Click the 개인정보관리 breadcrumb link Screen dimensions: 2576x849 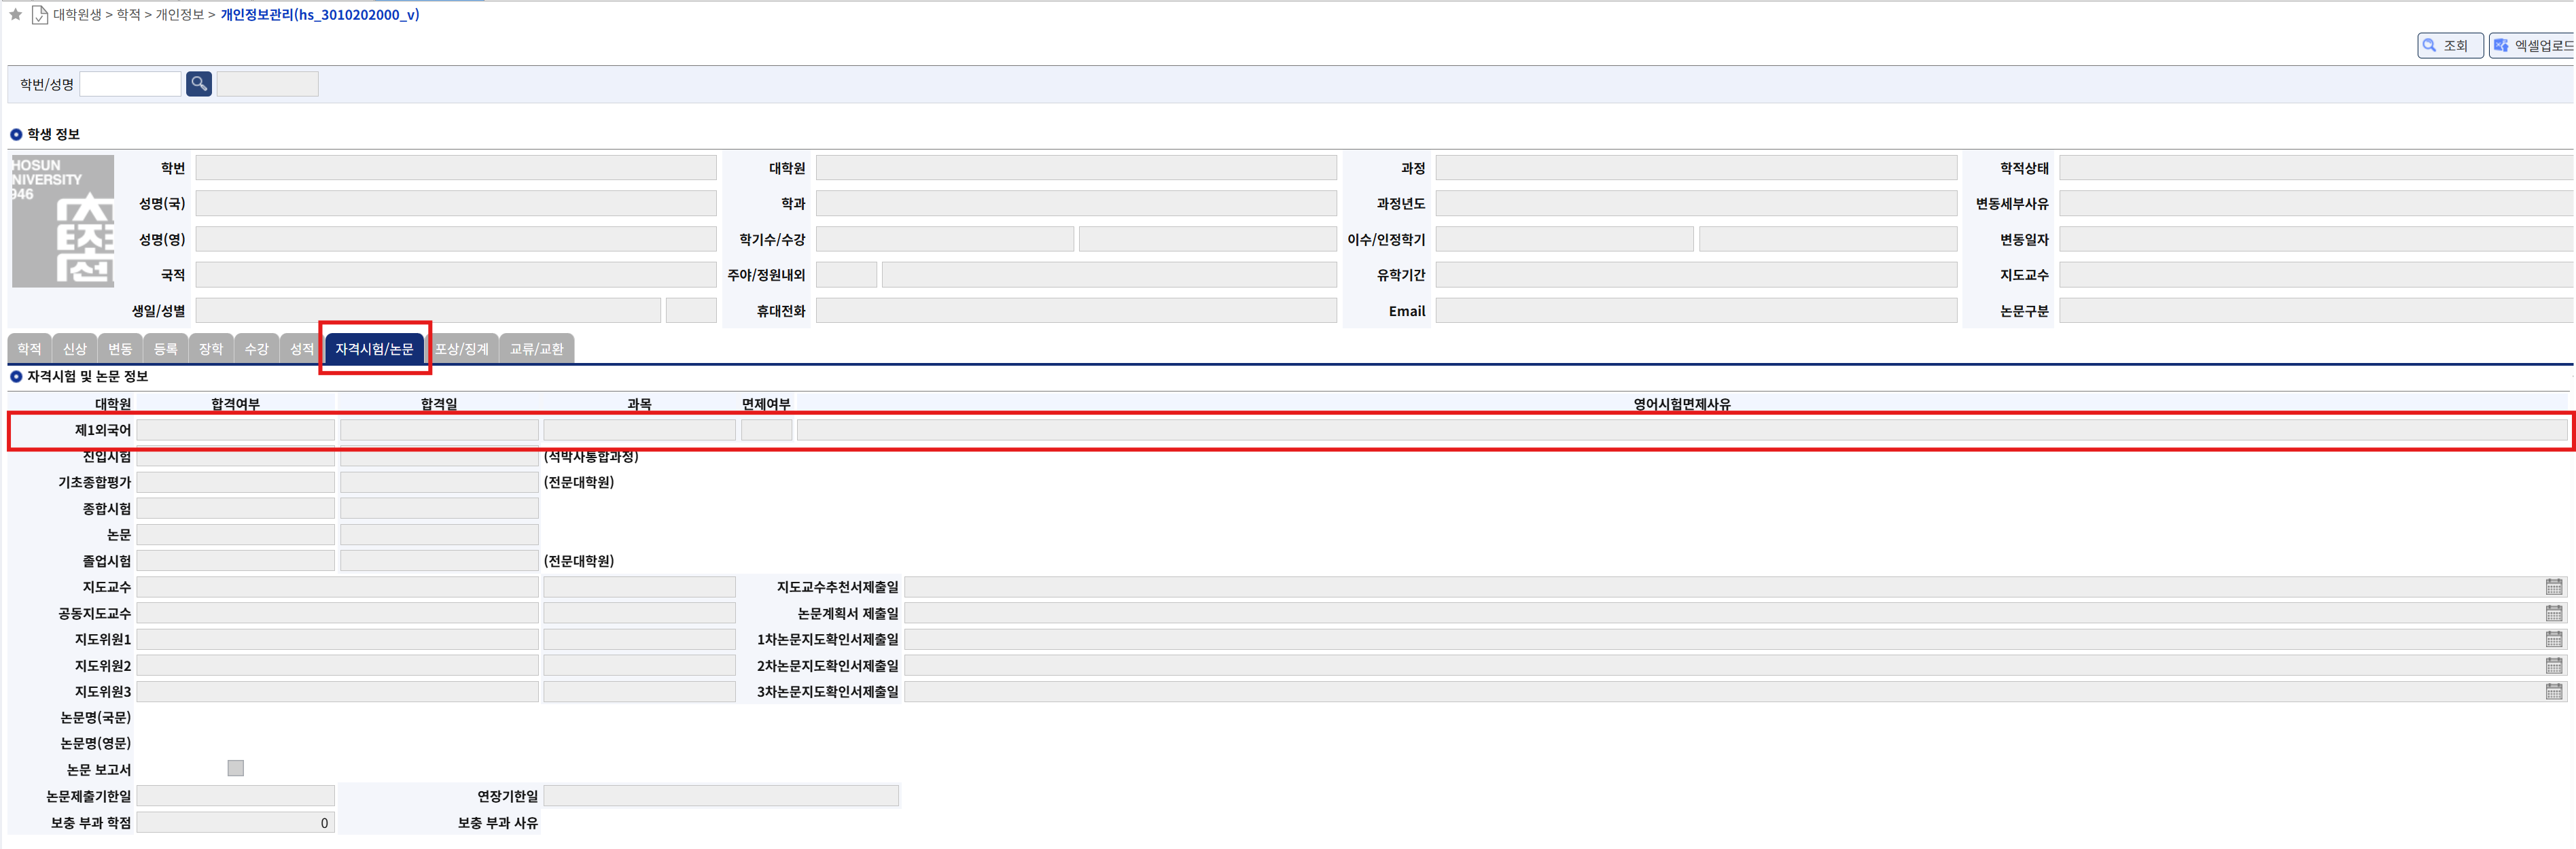click(x=320, y=14)
